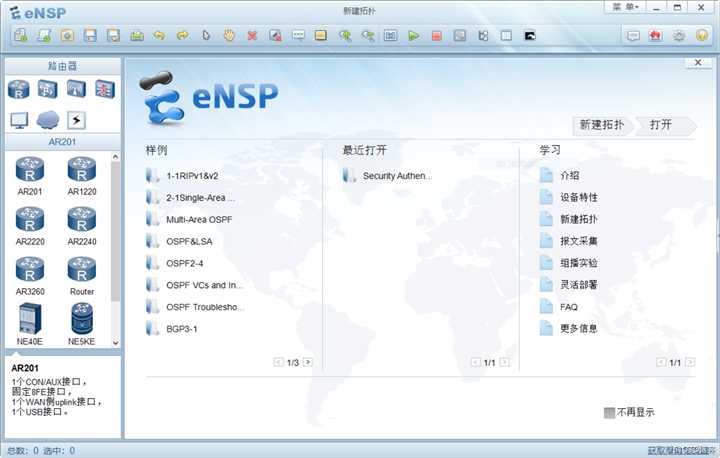The image size is (720, 458).
Task: Click the open file toolbar icon
Action: [67, 35]
